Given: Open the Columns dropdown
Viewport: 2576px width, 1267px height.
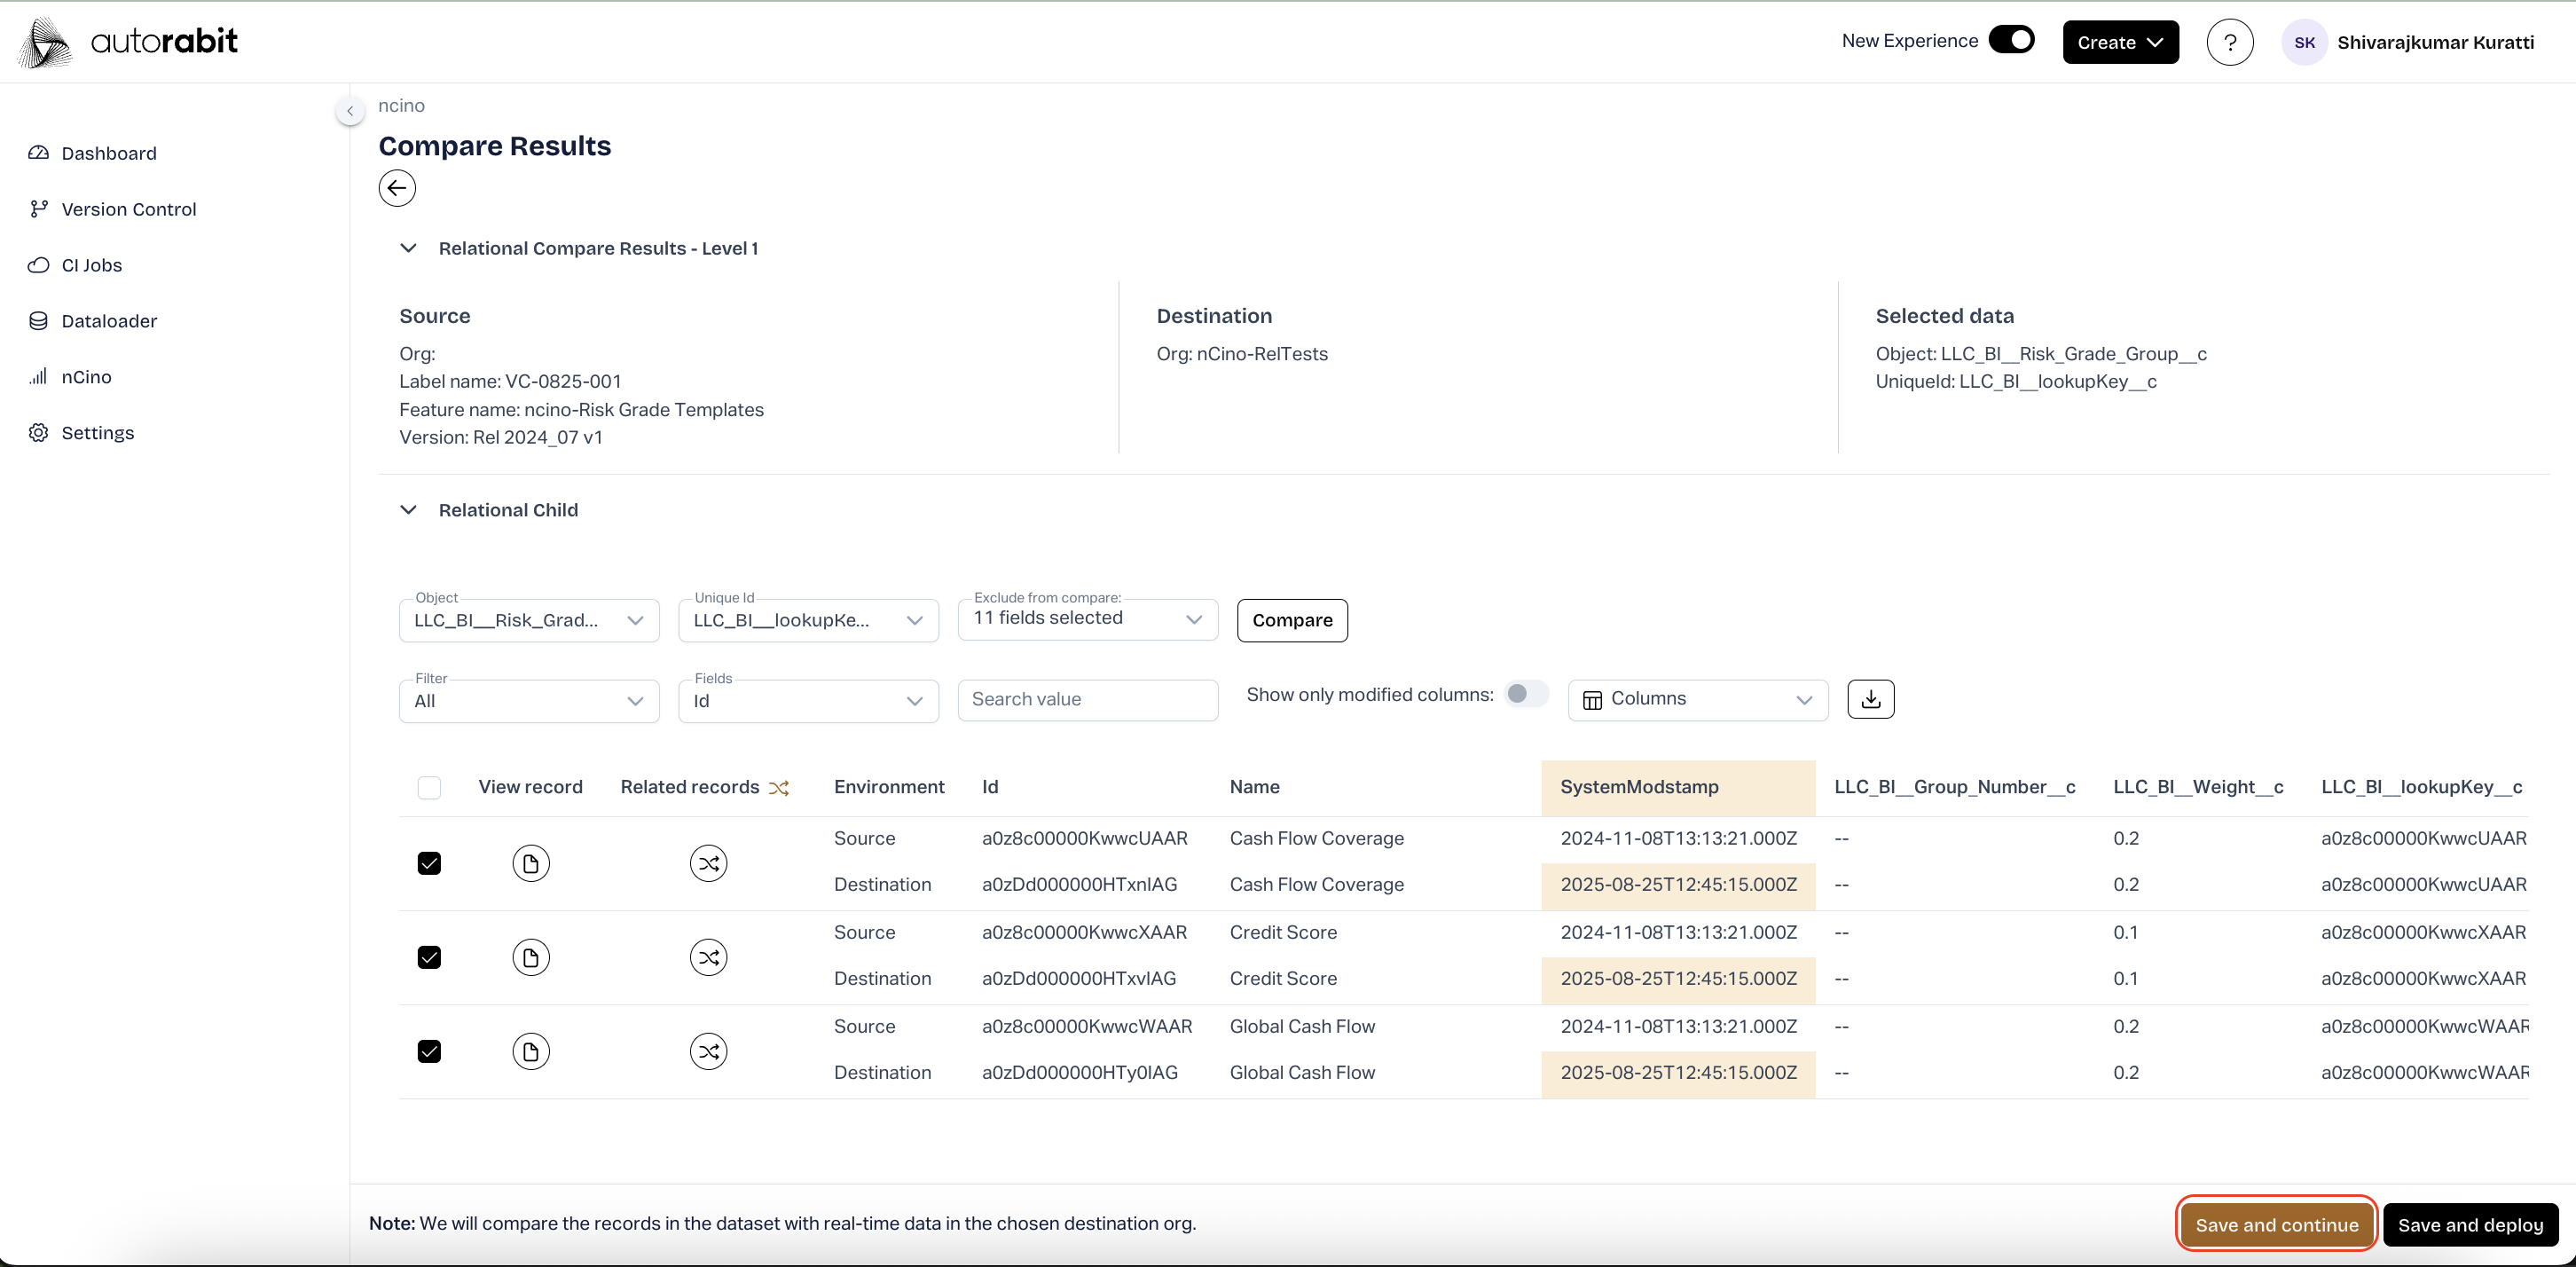Looking at the screenshot, I should pyautogui.click(x=1697, y=699).
